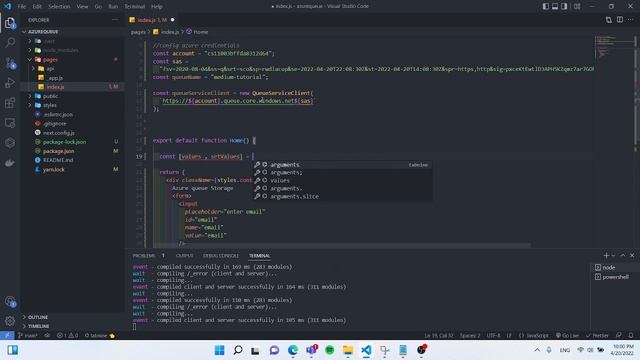Open the new terminal dropdown arrow
640x360 pixels.
click(x=613, y=256)
